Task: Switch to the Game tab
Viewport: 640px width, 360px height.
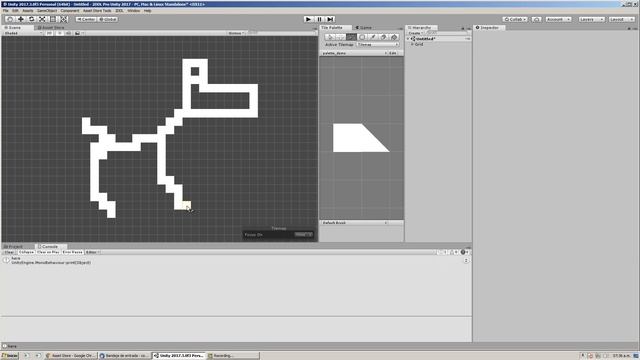Action: tap(364, 27)
